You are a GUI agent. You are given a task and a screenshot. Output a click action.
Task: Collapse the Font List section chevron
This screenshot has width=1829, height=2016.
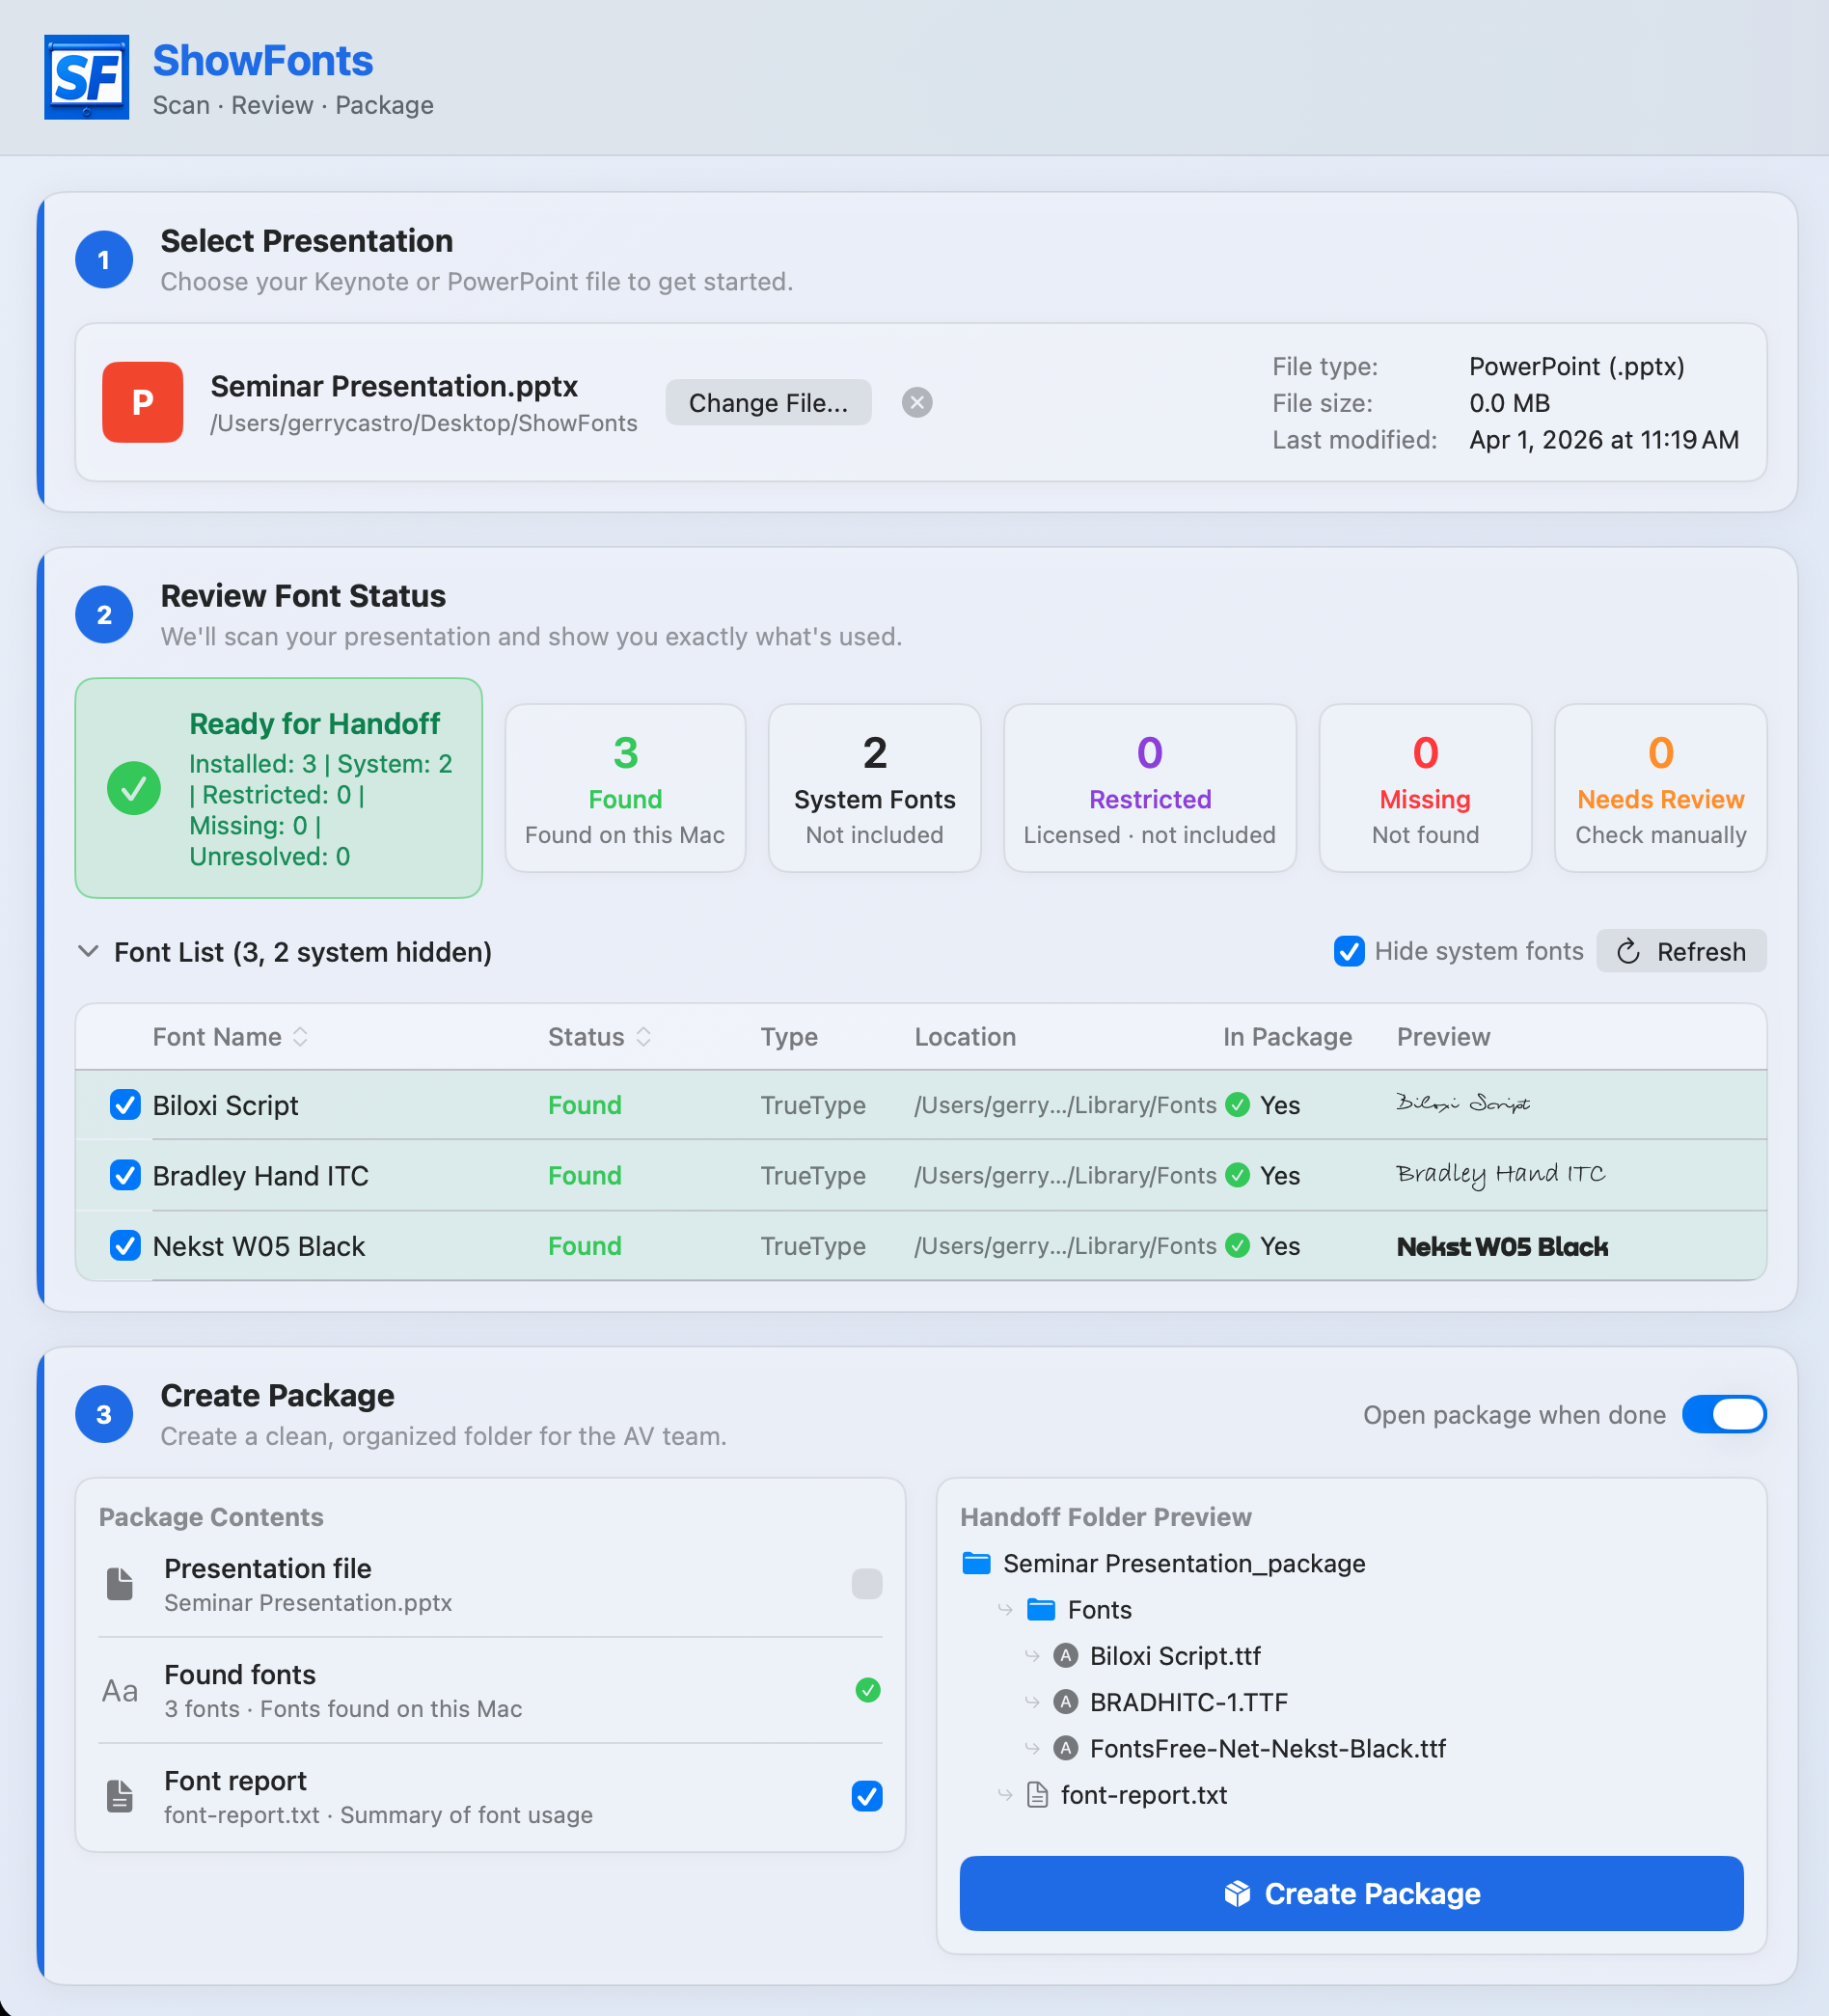(x=88, y=951)
